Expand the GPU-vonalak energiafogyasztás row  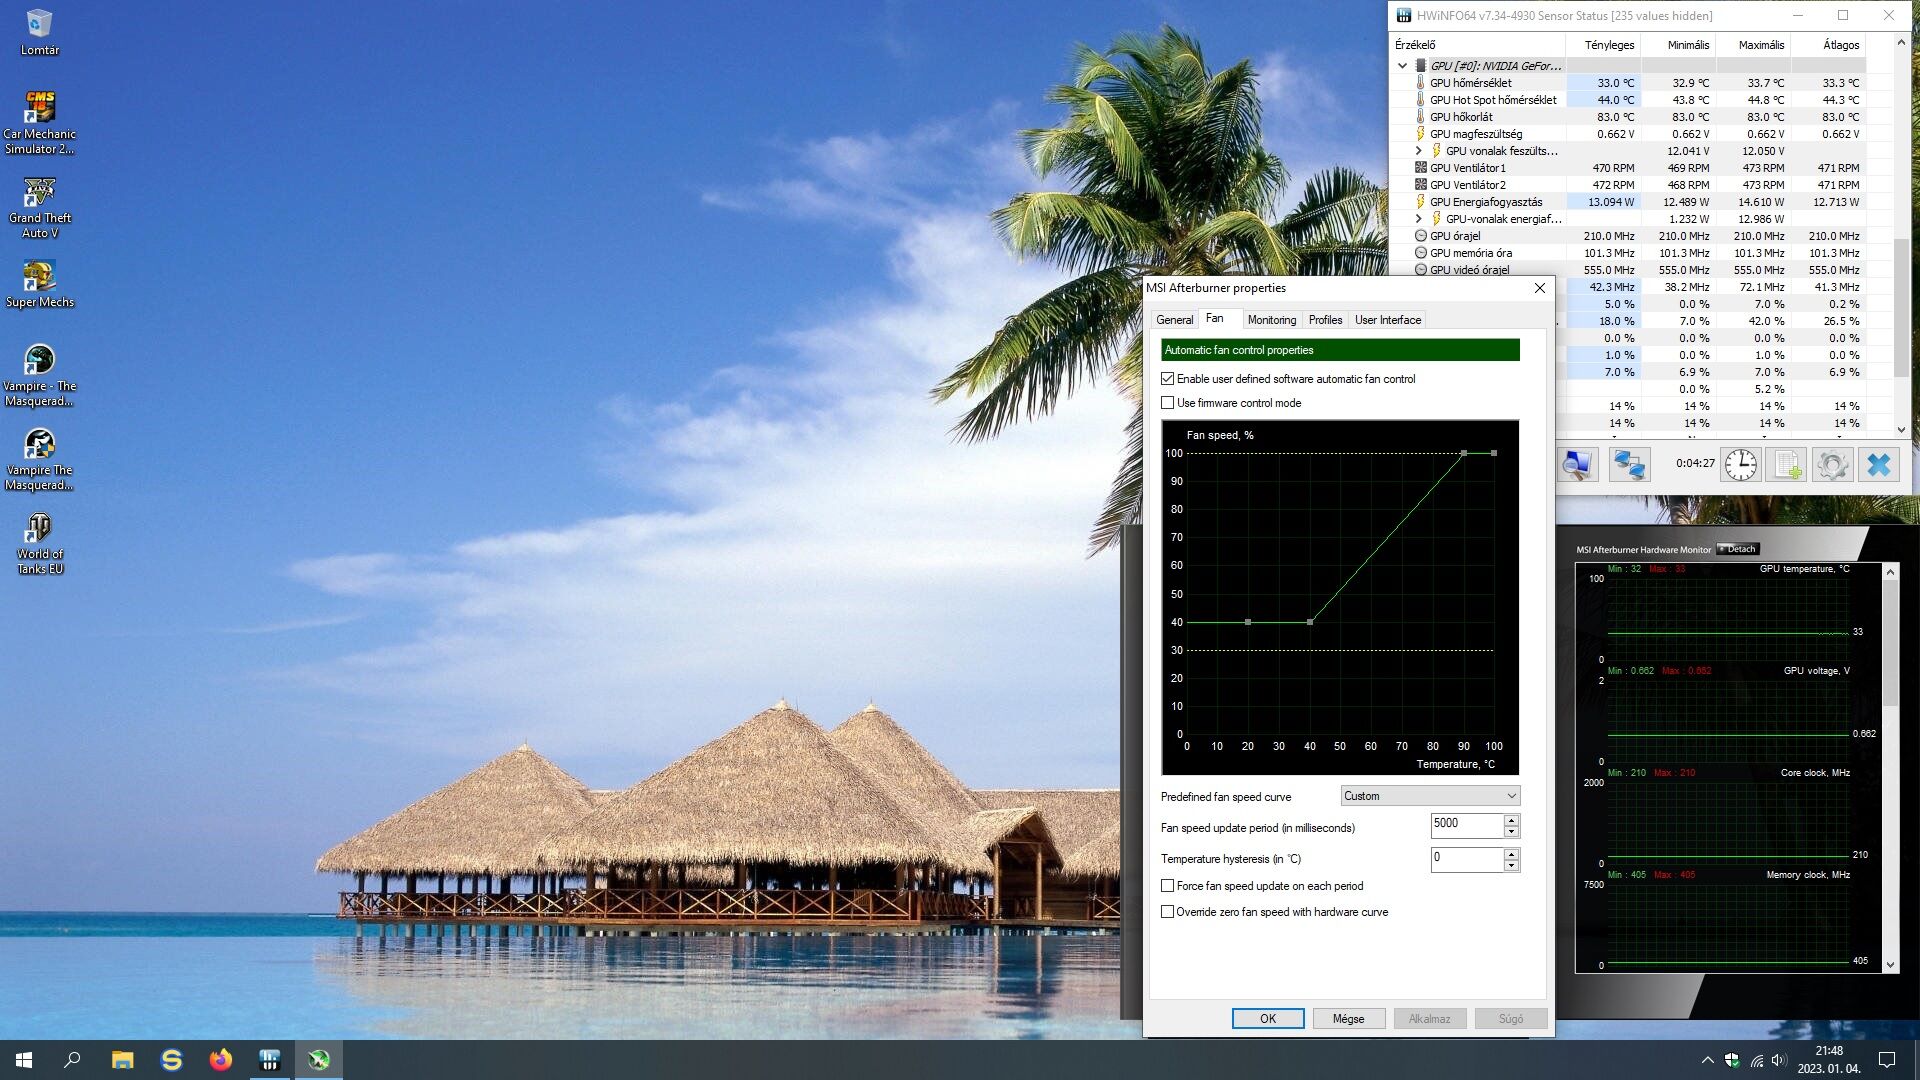[x=1418, y=219]
